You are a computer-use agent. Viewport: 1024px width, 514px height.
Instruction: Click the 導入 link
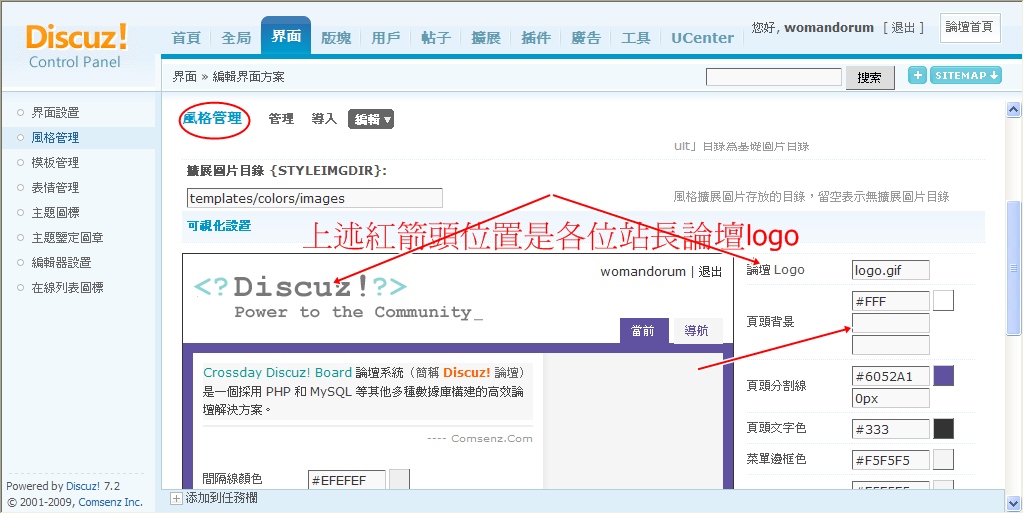pyautogui.click(x=324, y=119)
